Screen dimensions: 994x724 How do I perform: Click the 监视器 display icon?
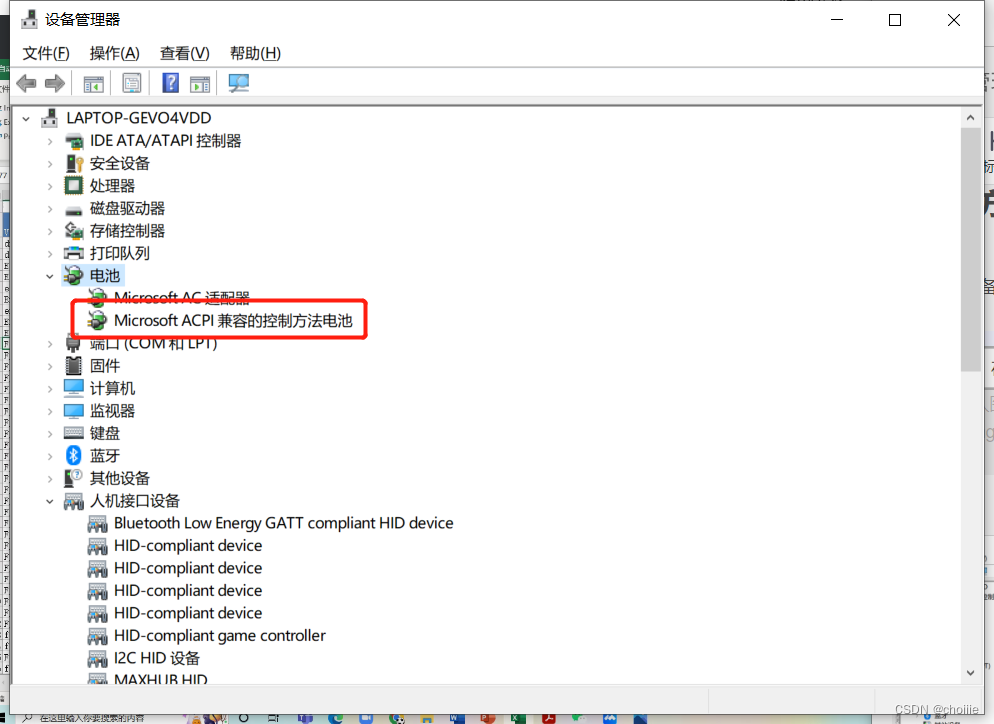(74, 411)
